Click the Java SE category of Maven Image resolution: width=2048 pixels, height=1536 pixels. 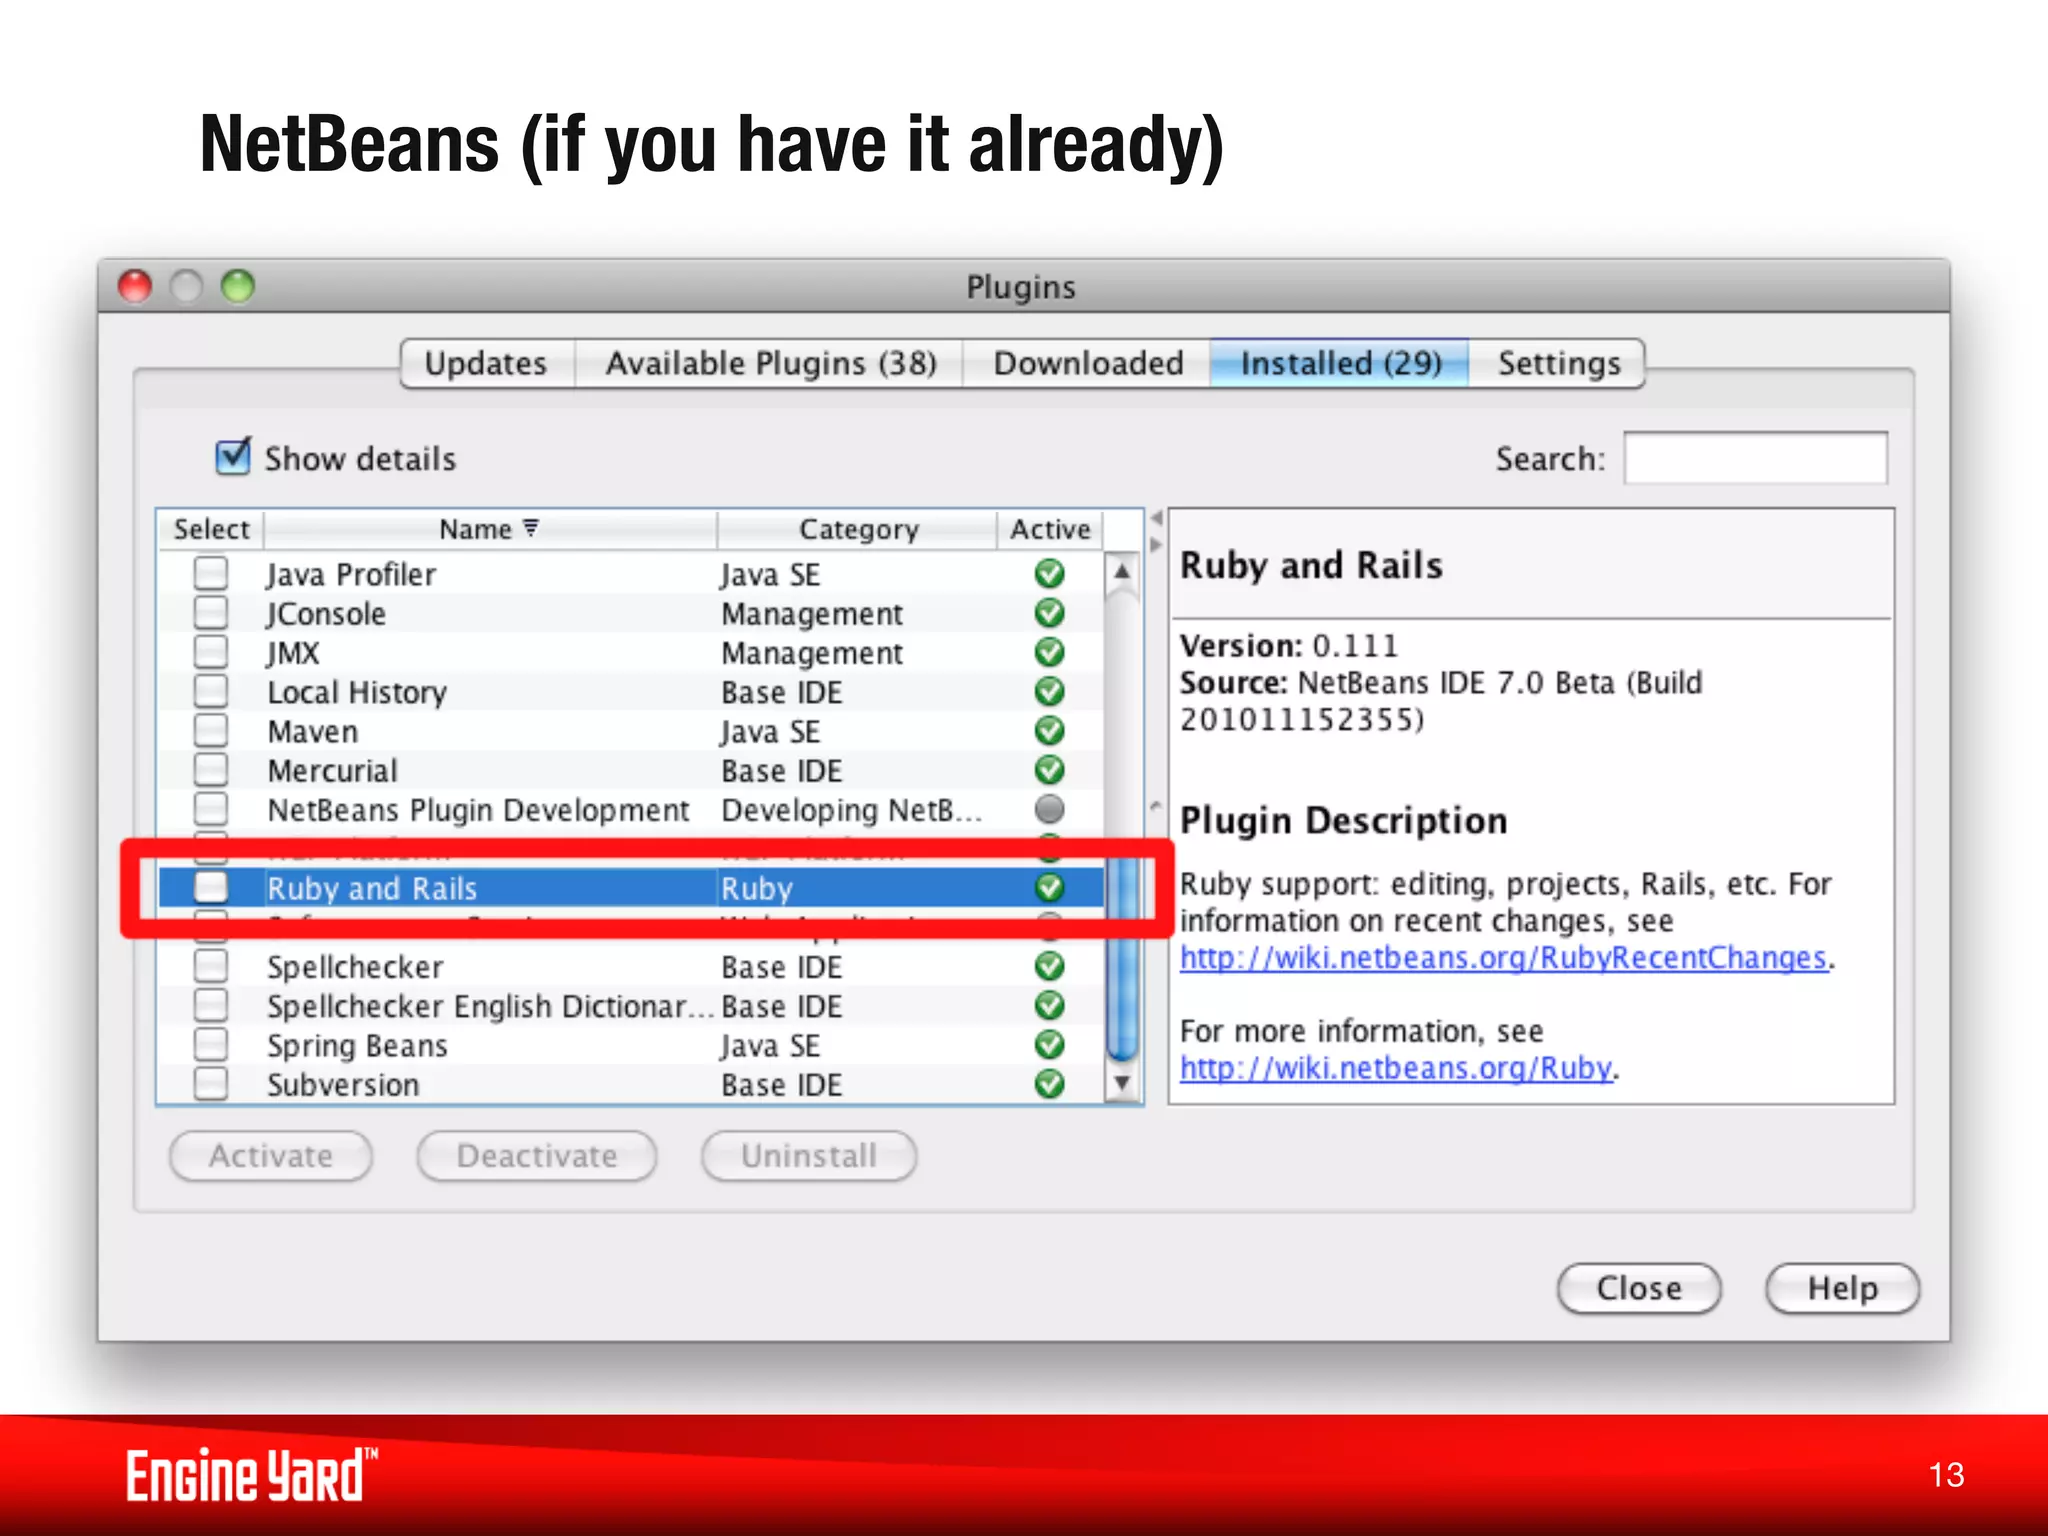(770, 732)
